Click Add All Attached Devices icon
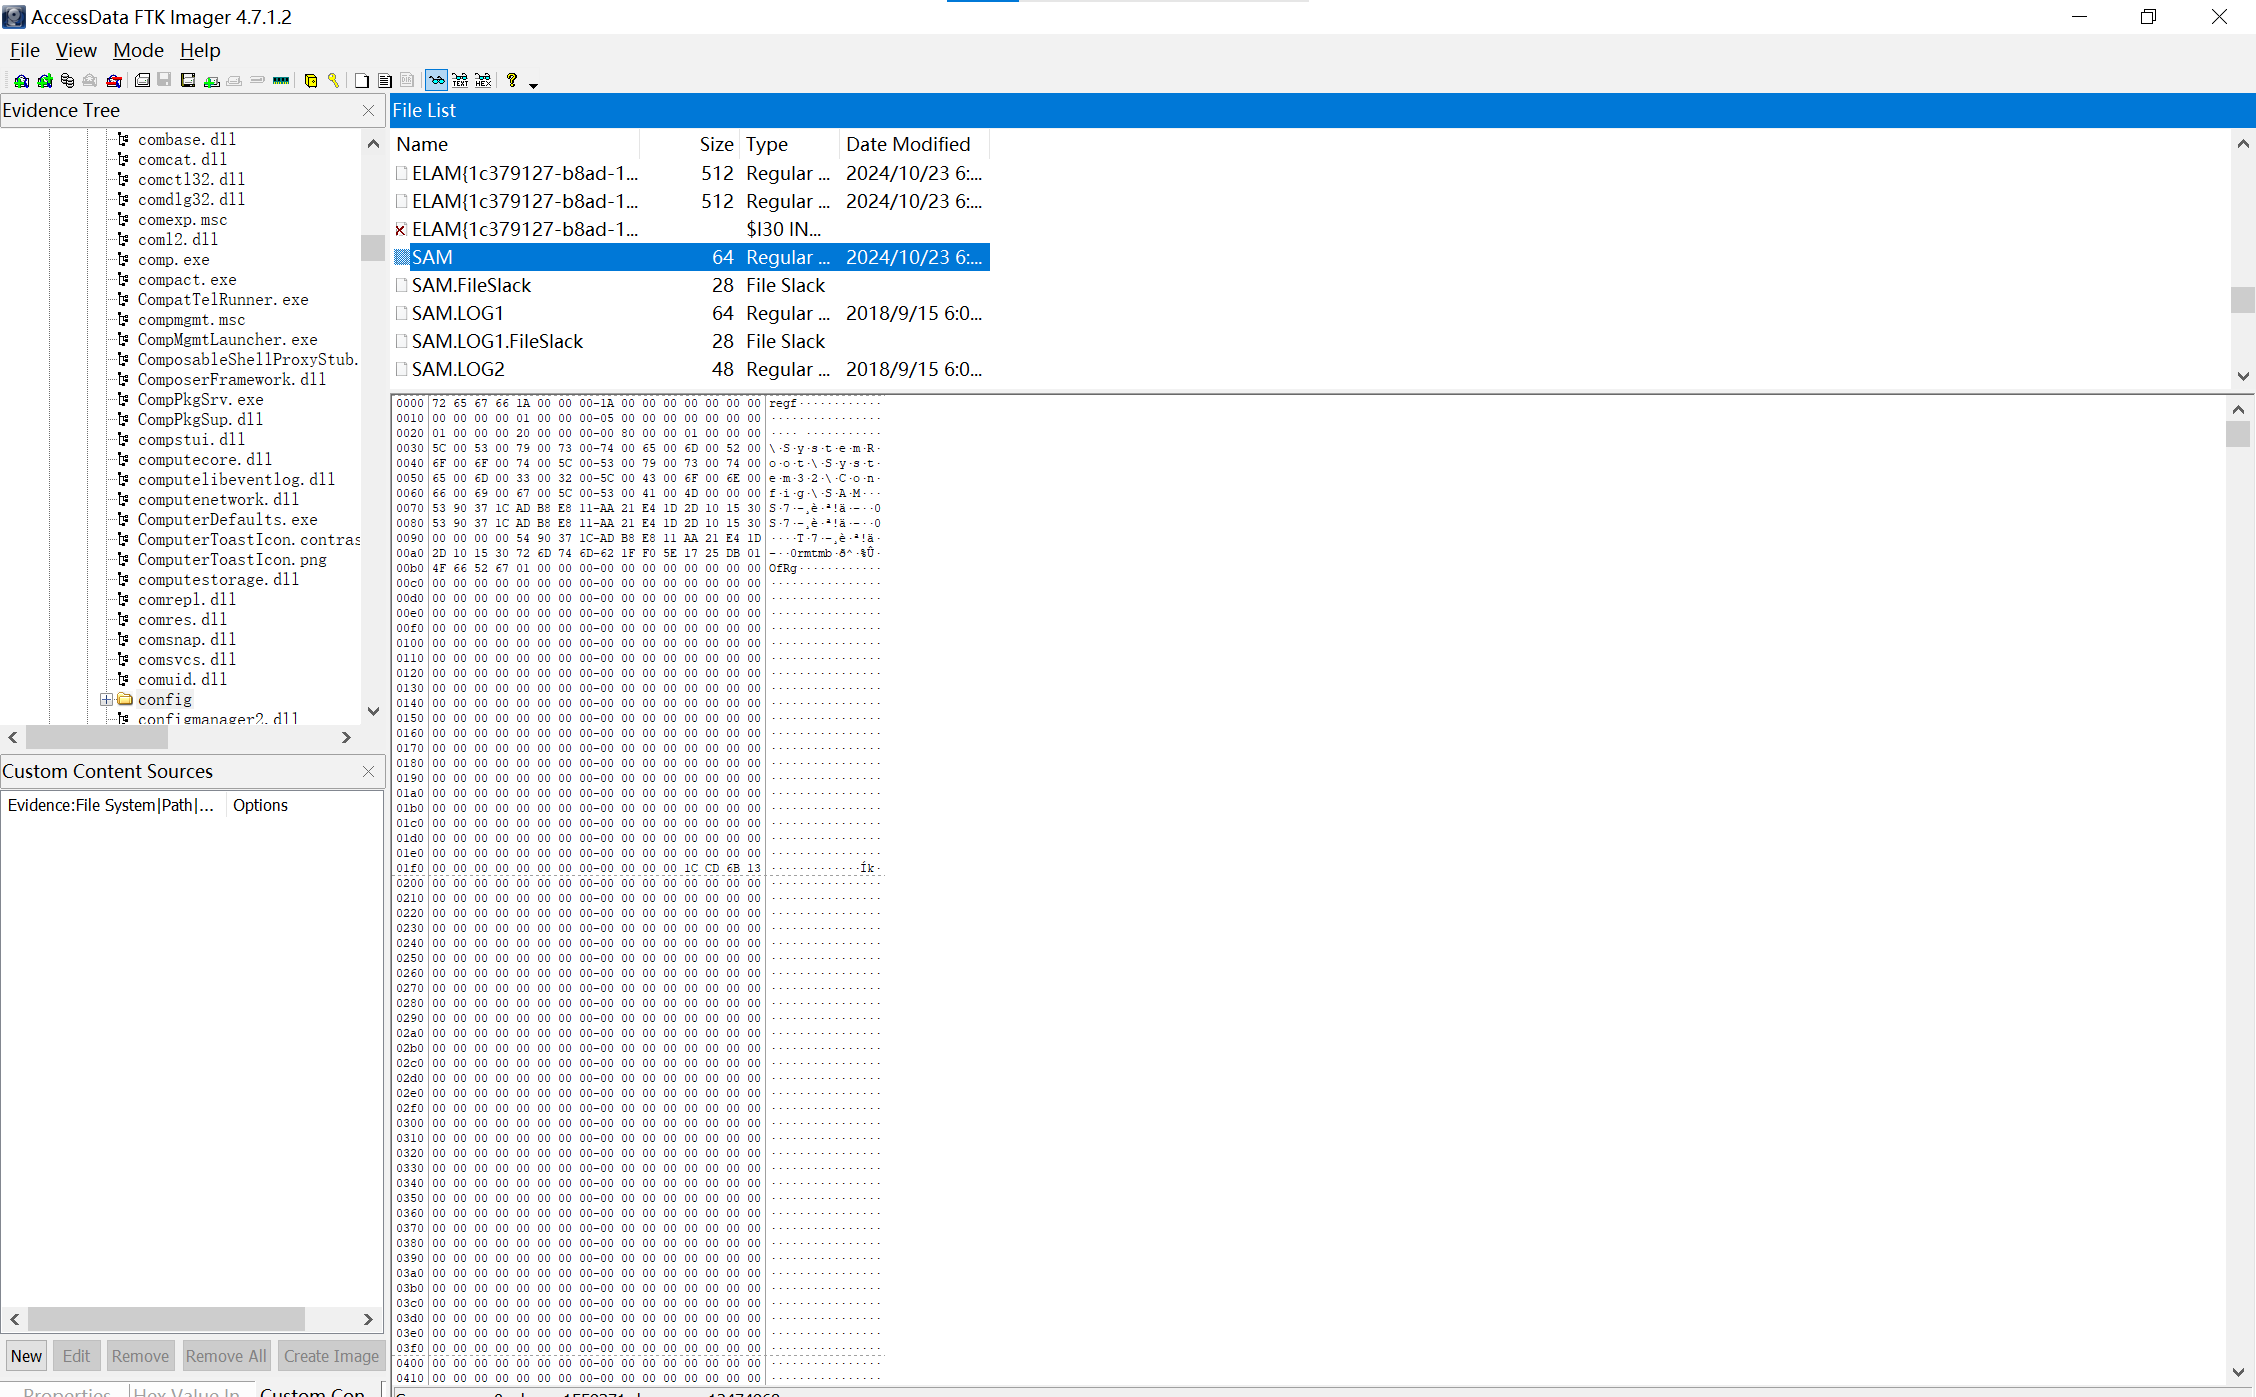 [x=45, y=80]
